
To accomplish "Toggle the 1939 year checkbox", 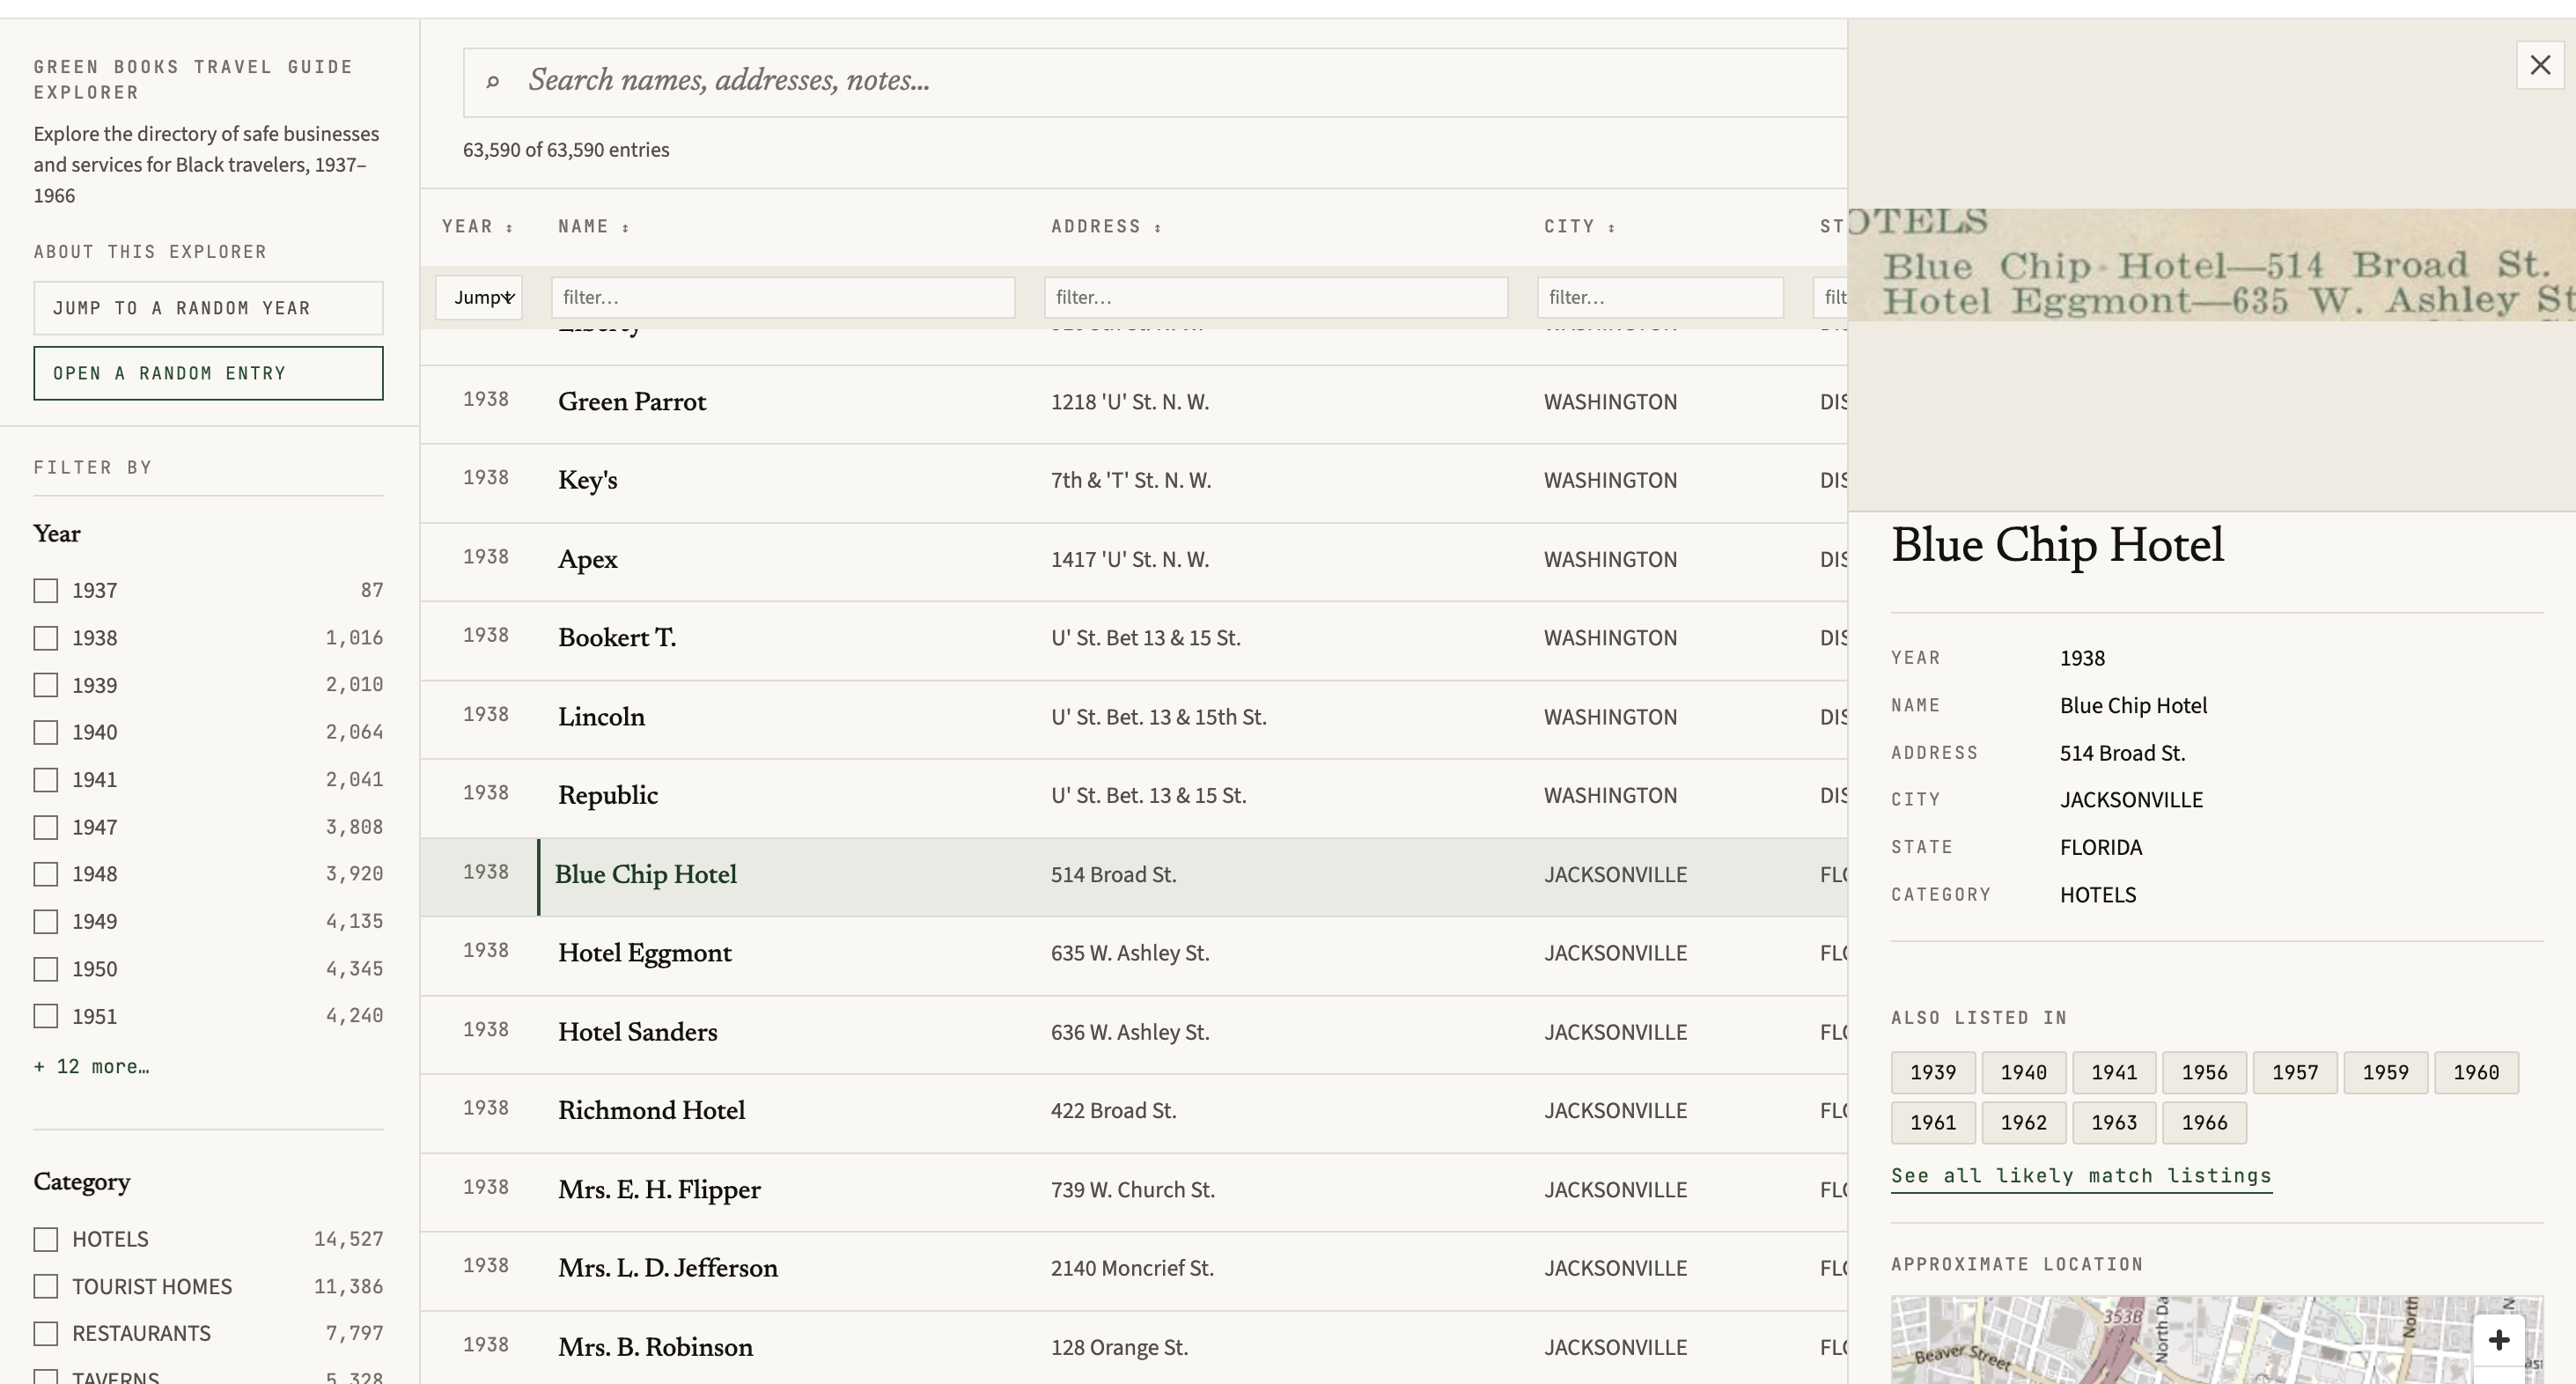I will click(46, 685).
